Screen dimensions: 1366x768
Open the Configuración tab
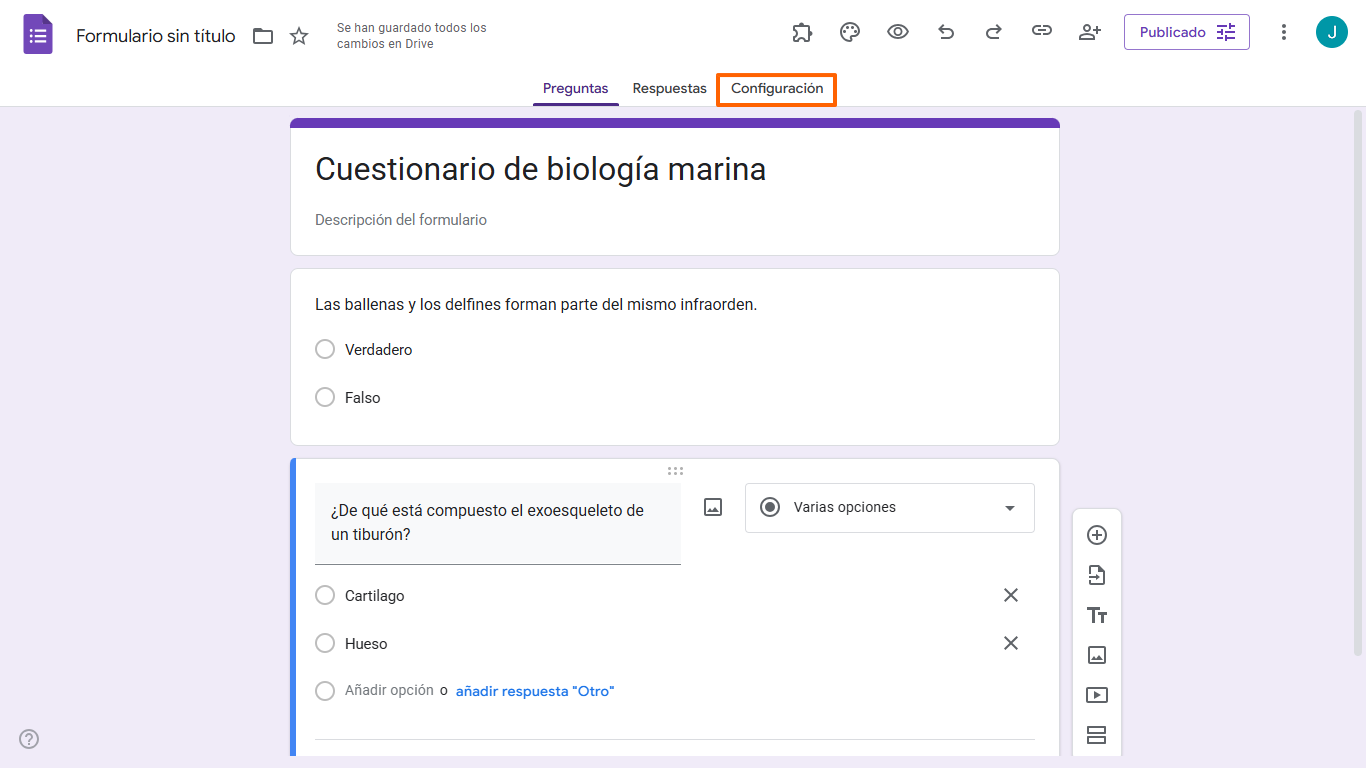click(776, 89)
